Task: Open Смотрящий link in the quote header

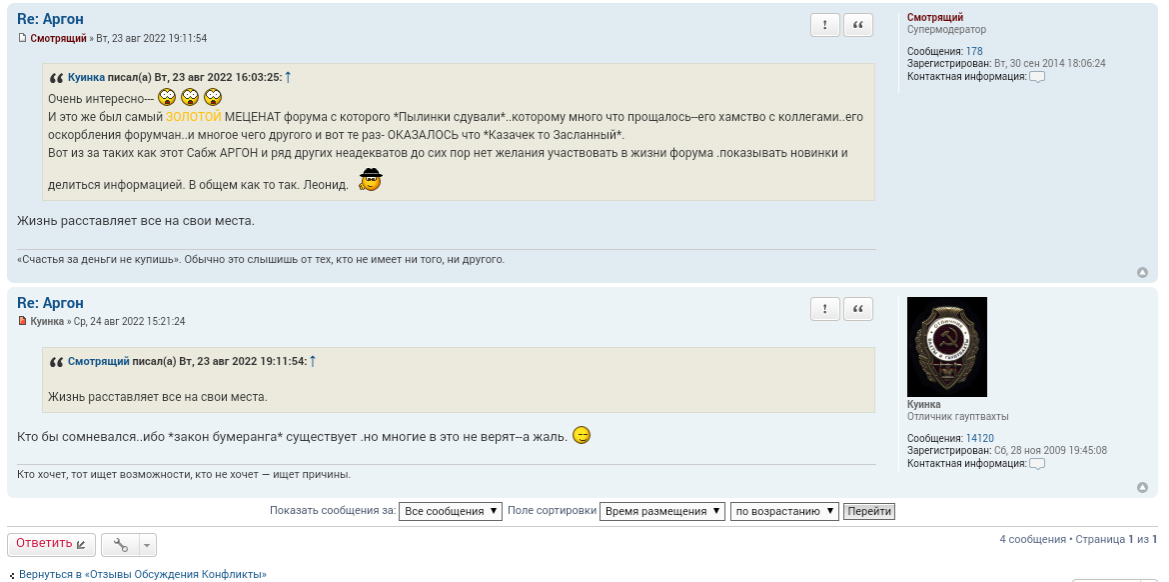Action: tap(98, 361)
